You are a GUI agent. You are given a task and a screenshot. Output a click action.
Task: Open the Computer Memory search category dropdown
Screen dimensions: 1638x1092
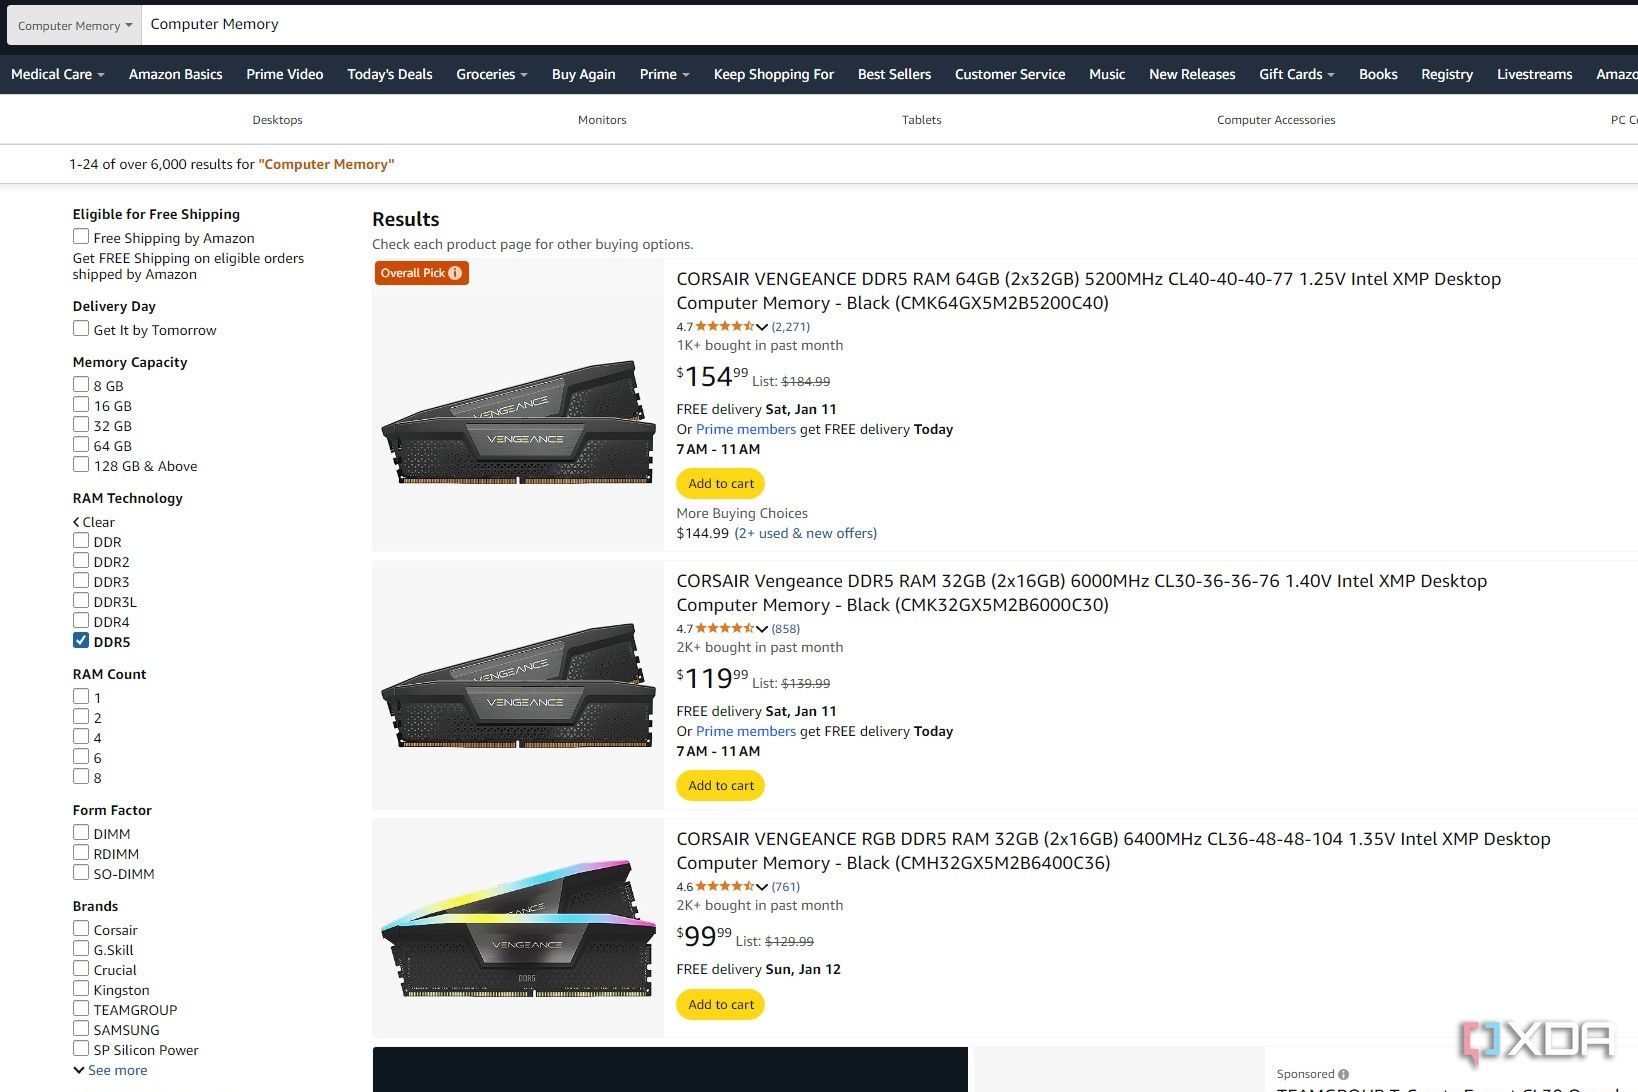click(x=74, y=25)
